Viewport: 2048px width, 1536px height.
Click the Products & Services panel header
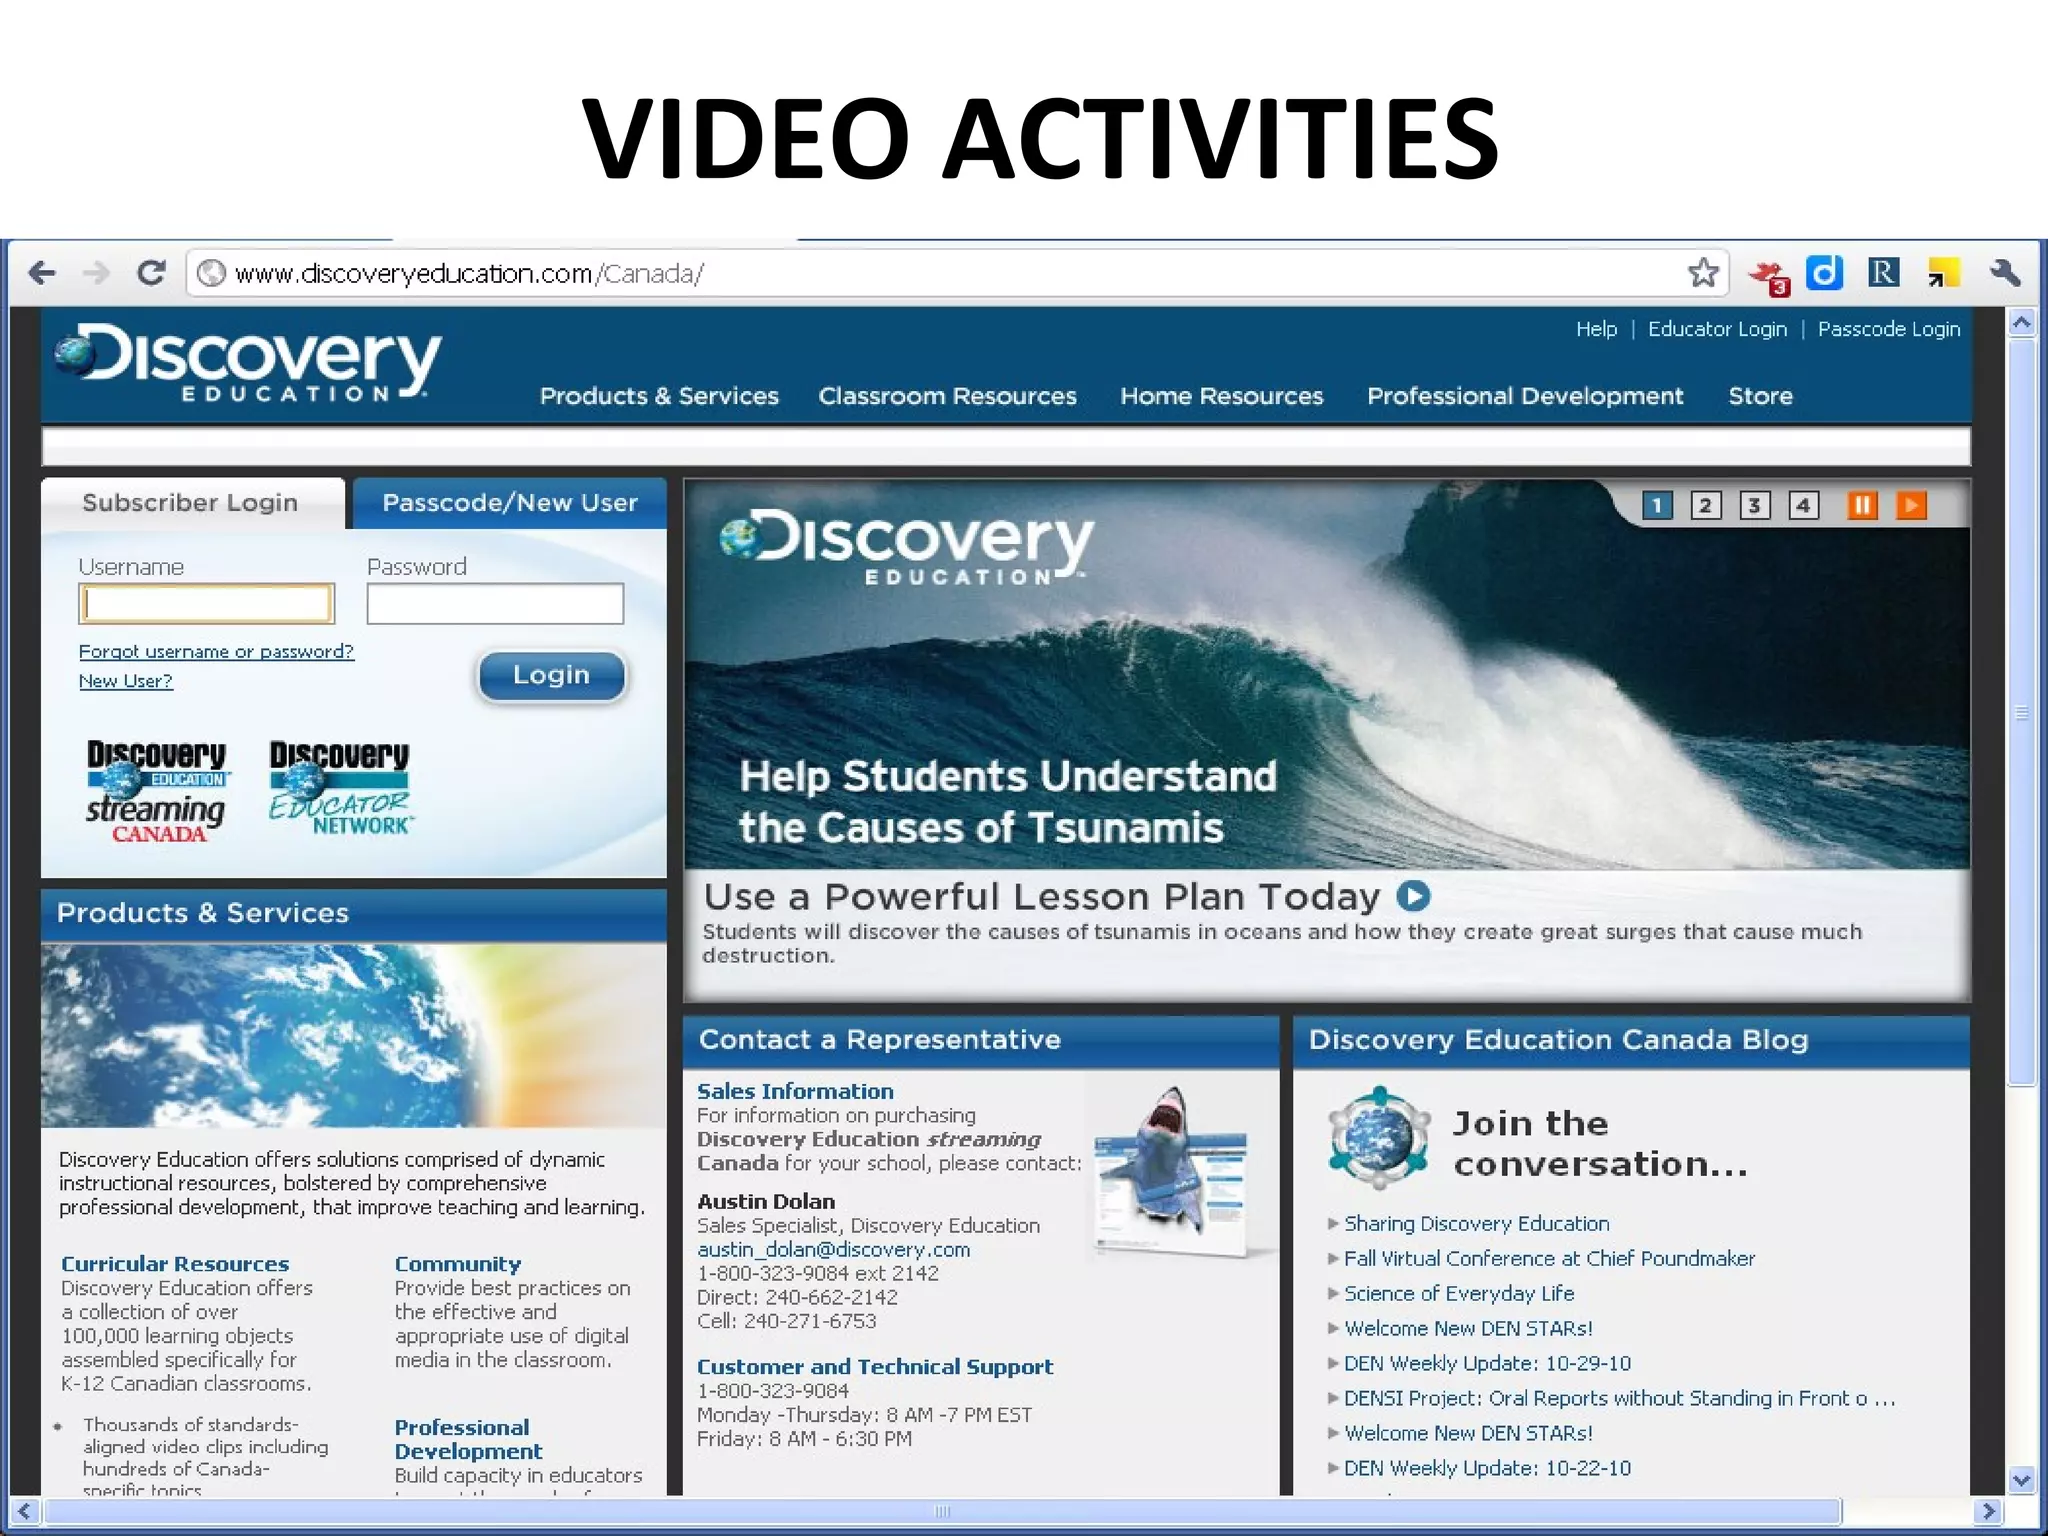[x=354, y=914]
